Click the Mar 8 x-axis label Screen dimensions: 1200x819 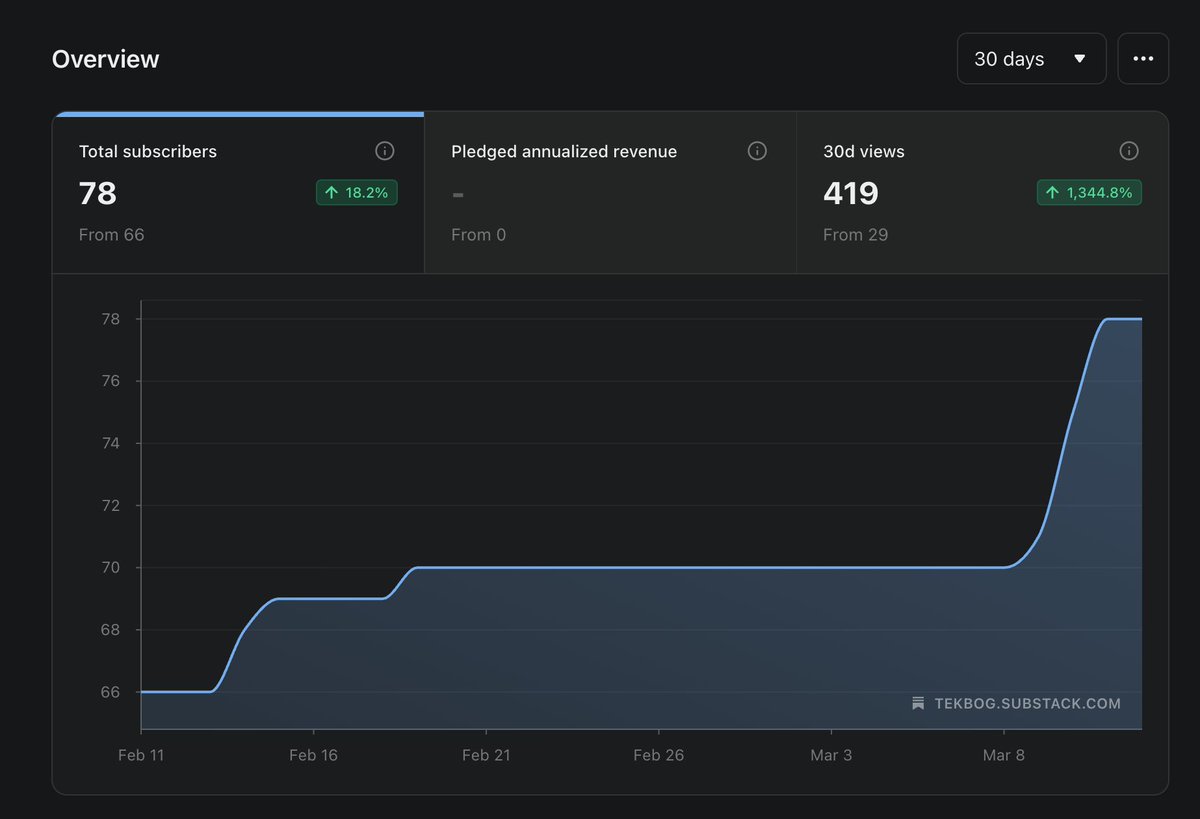1004,755
